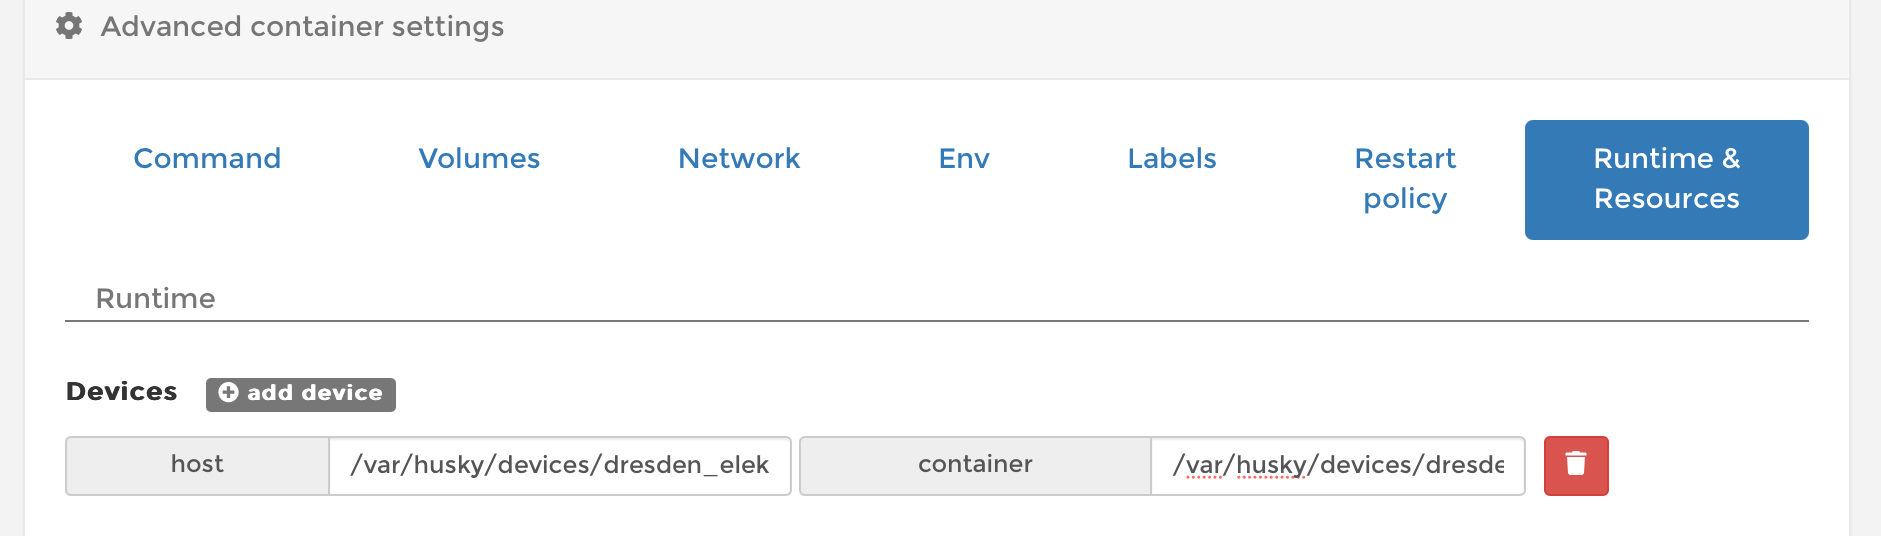Switch to the Volumes tab
This screenshot has width=1881, height=536.
[x=479, y=159]
